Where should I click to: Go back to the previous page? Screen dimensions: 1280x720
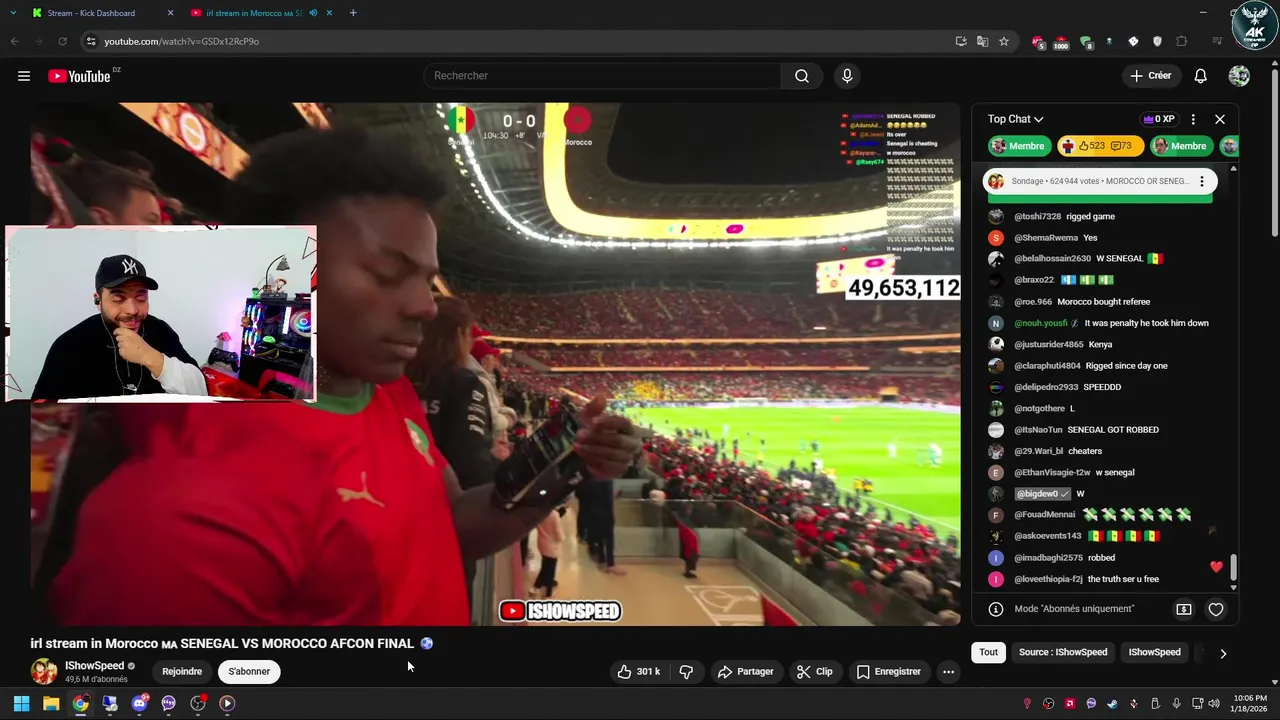pyautogui.click(x=15, y=41)
